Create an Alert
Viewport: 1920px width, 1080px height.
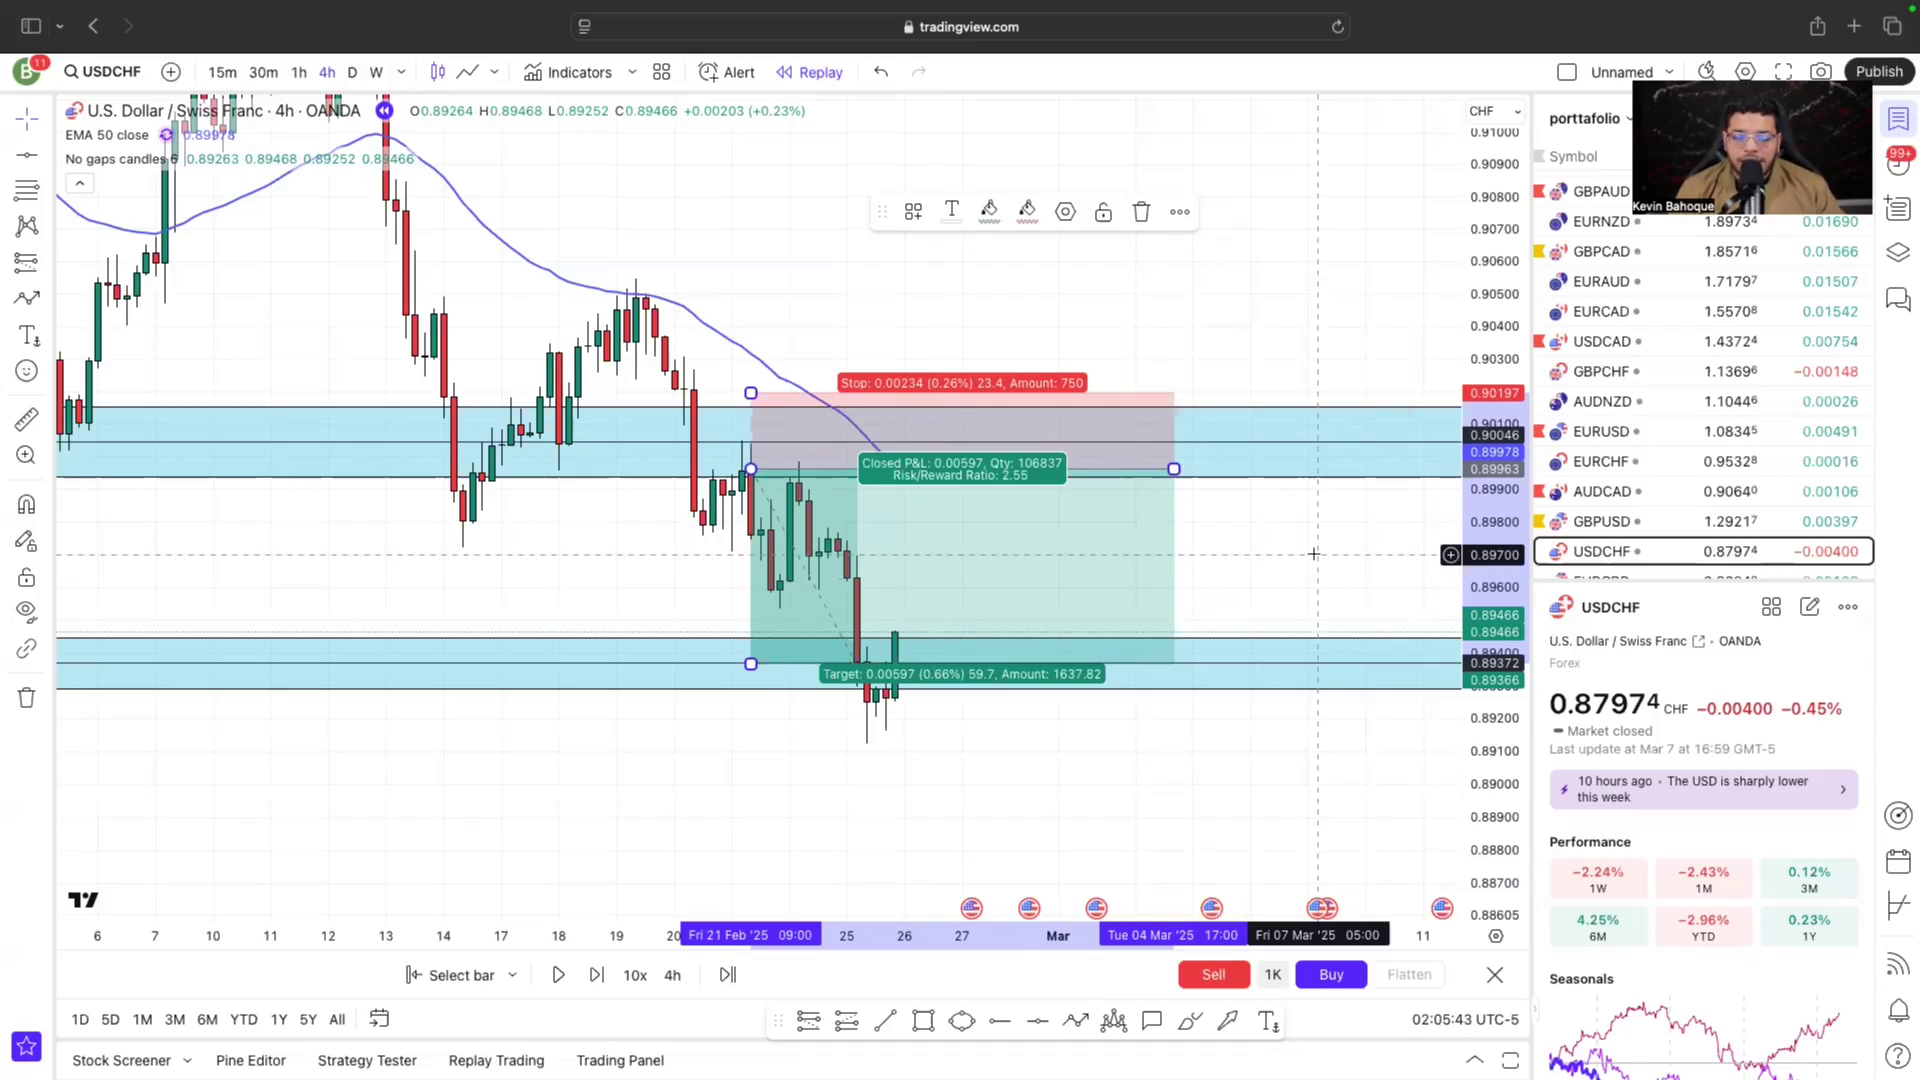727,72
